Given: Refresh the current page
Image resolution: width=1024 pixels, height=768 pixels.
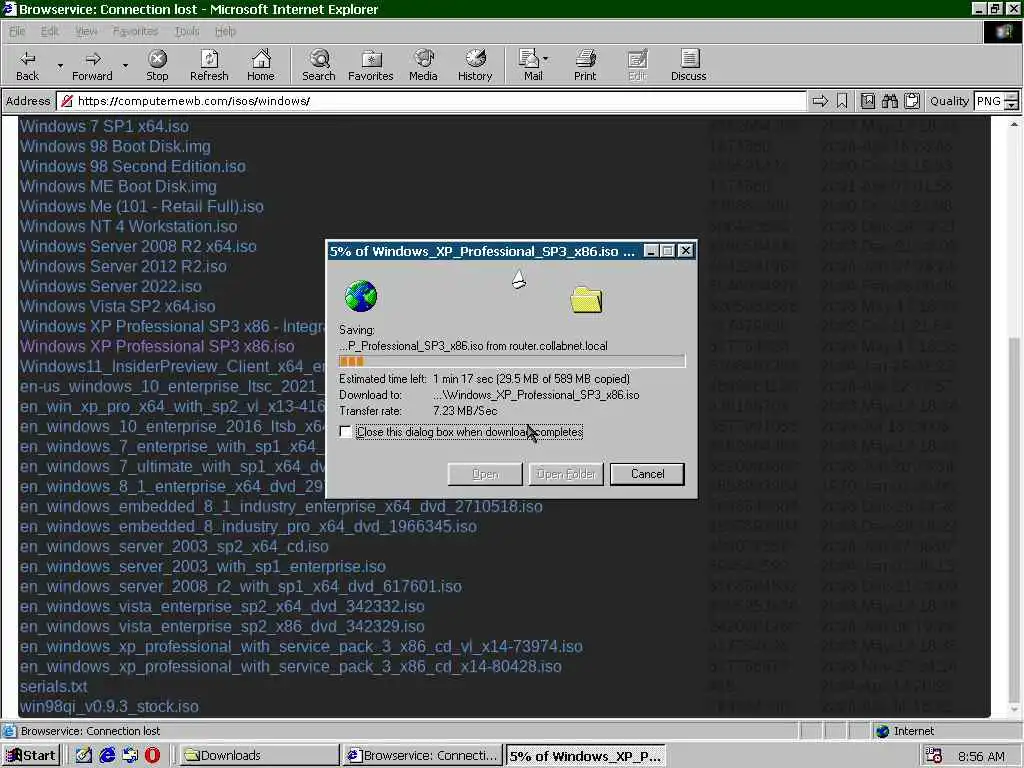Looking at the screenshot, I should tap(209, 65).
